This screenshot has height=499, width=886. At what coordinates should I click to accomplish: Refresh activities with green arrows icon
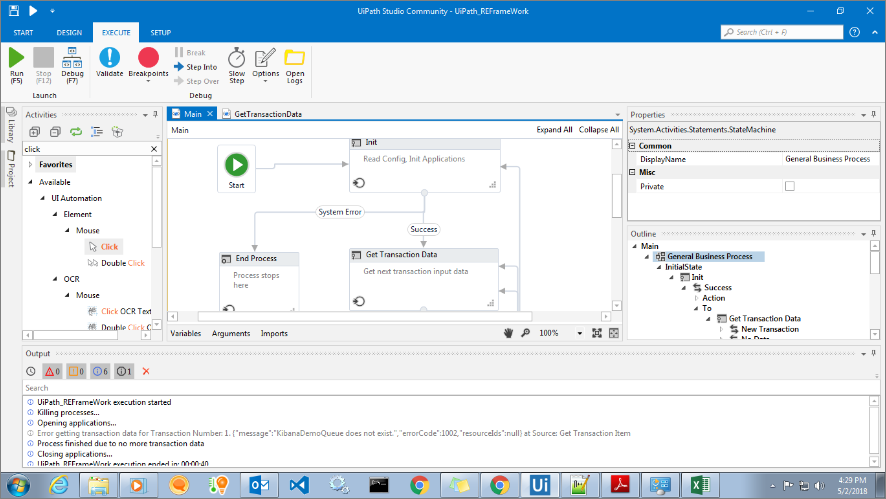point(74,131)
